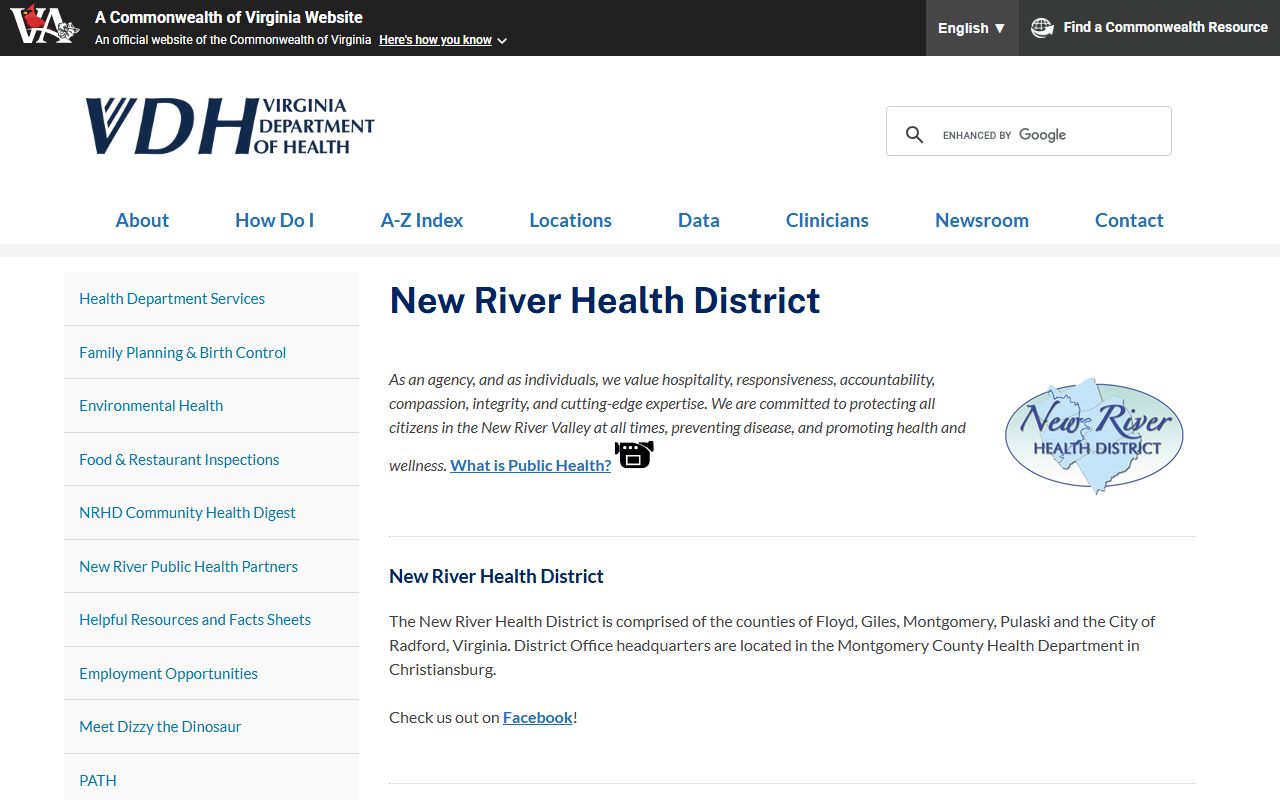Open the How Do I menu
The image size is (1280, 800).
pos(275,220)
